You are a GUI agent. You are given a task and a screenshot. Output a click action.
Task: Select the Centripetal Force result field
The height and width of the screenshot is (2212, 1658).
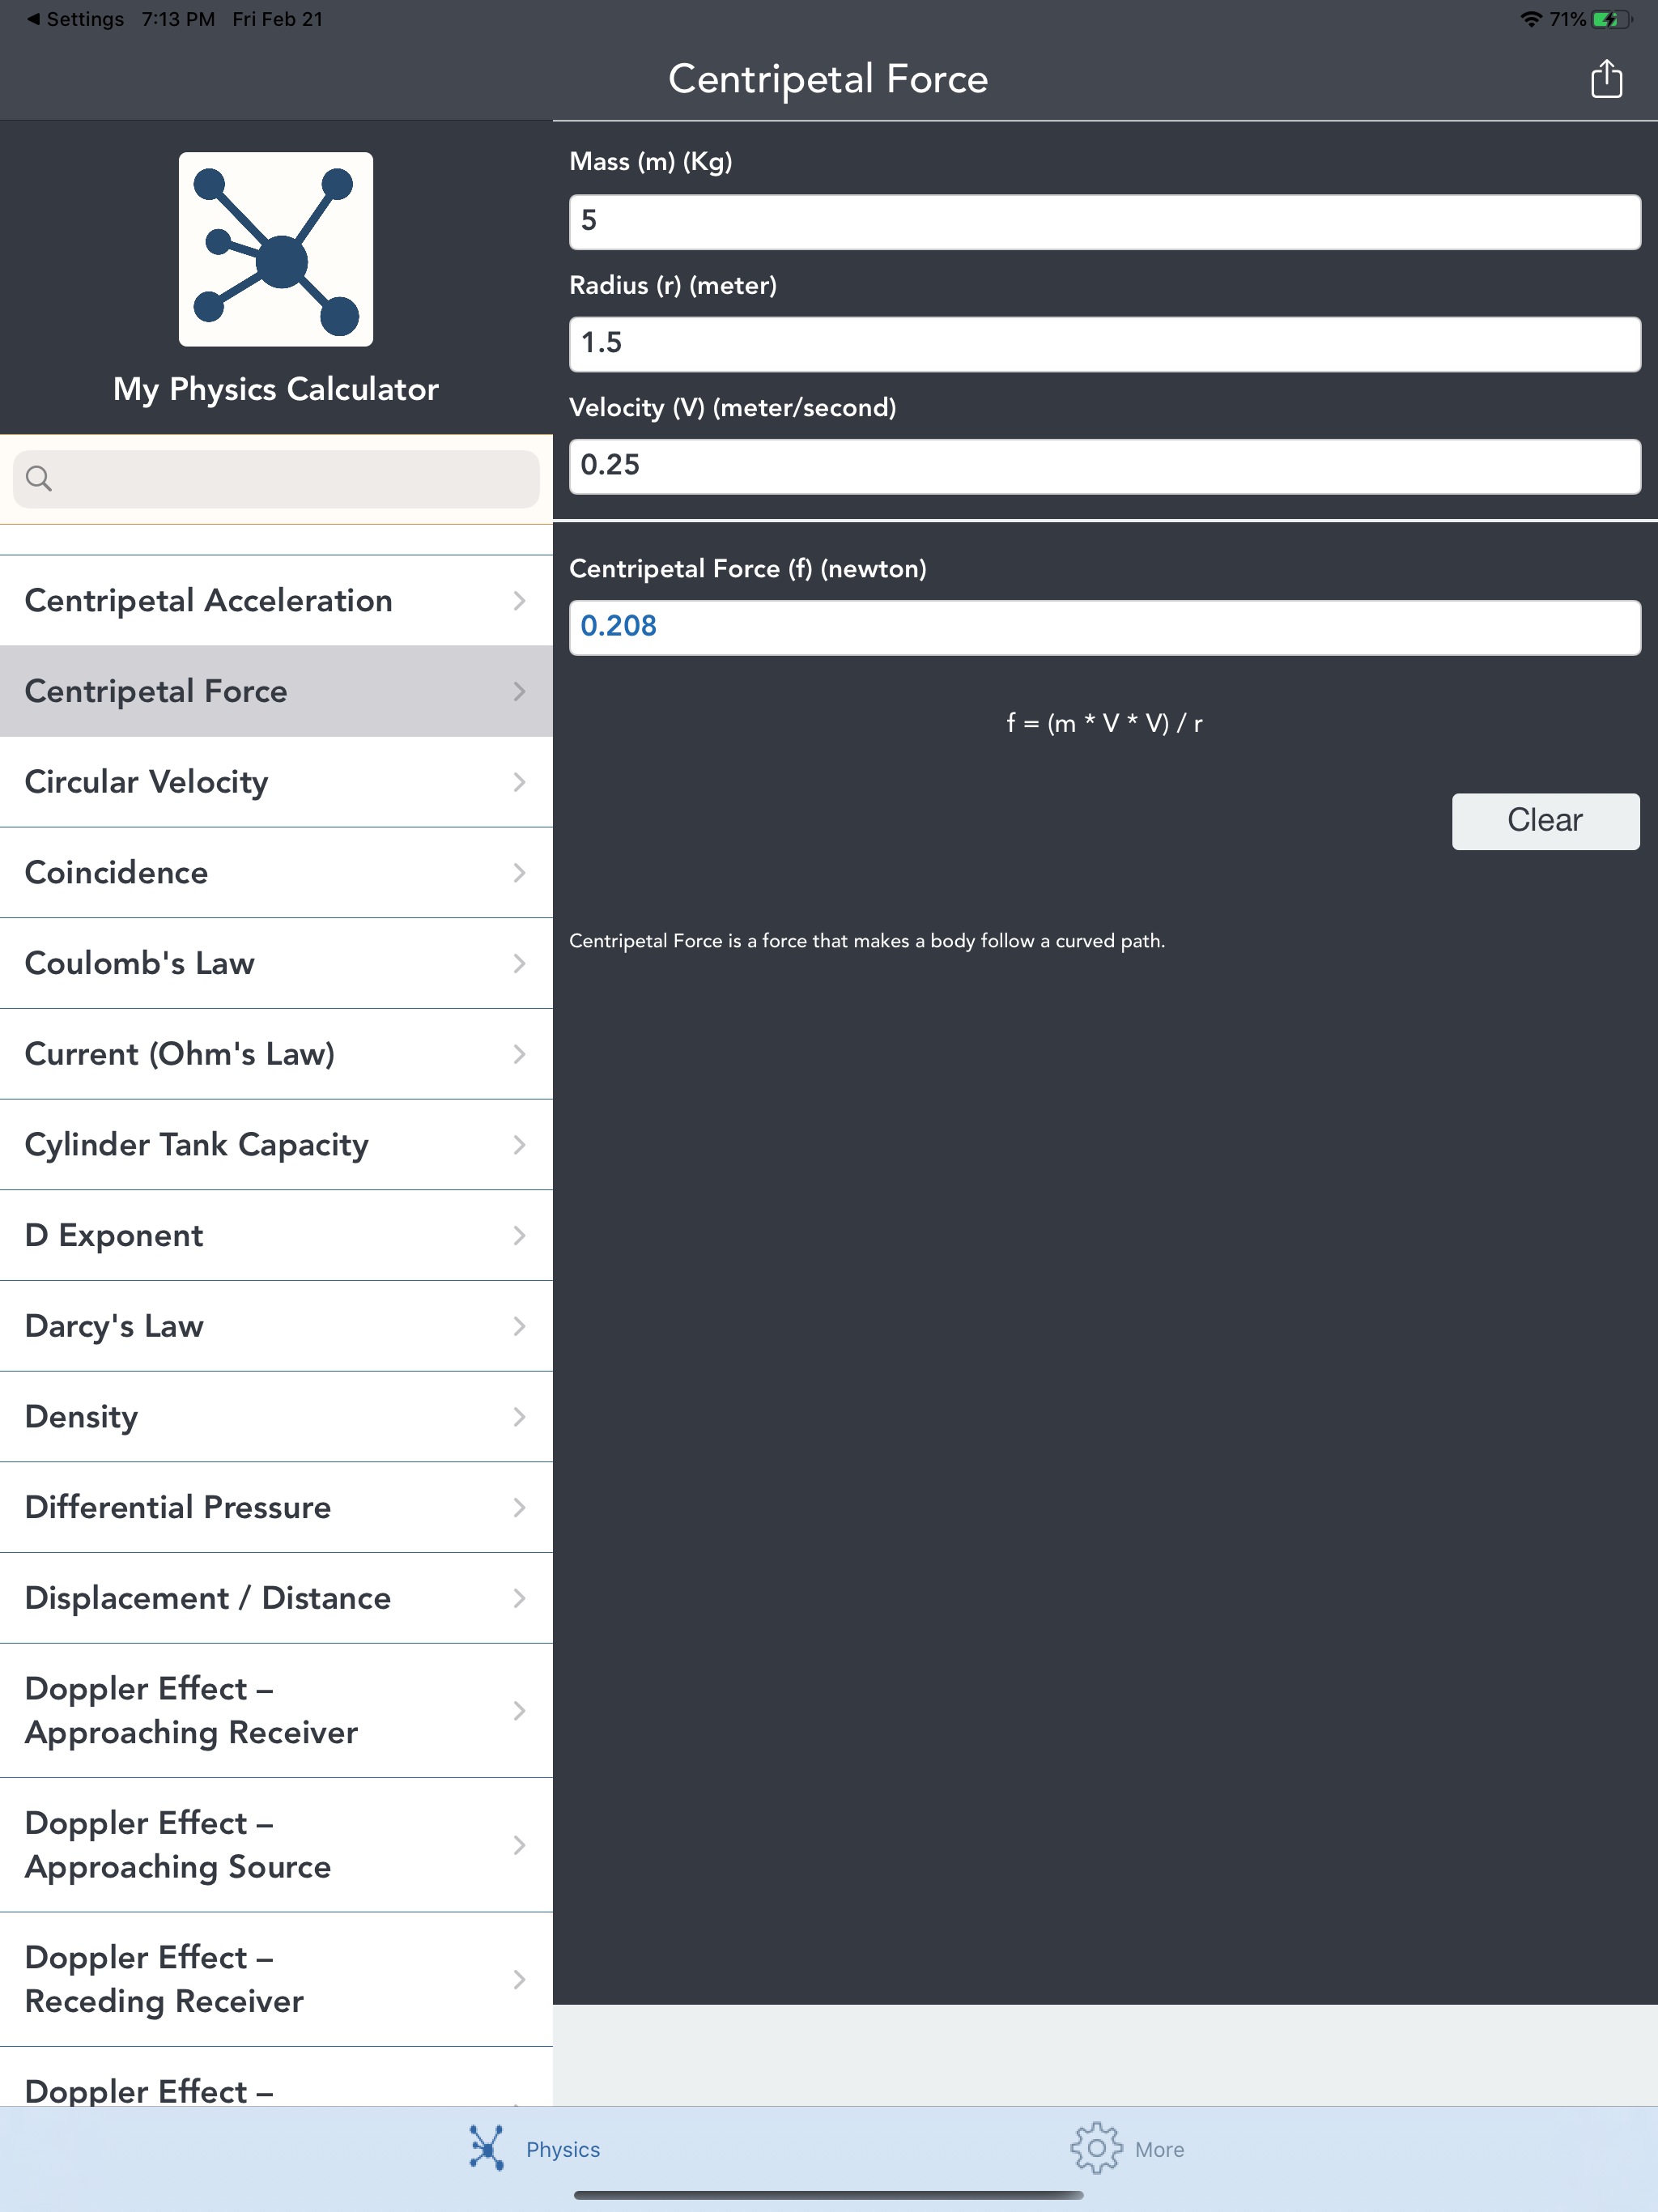coord(1104,627)
